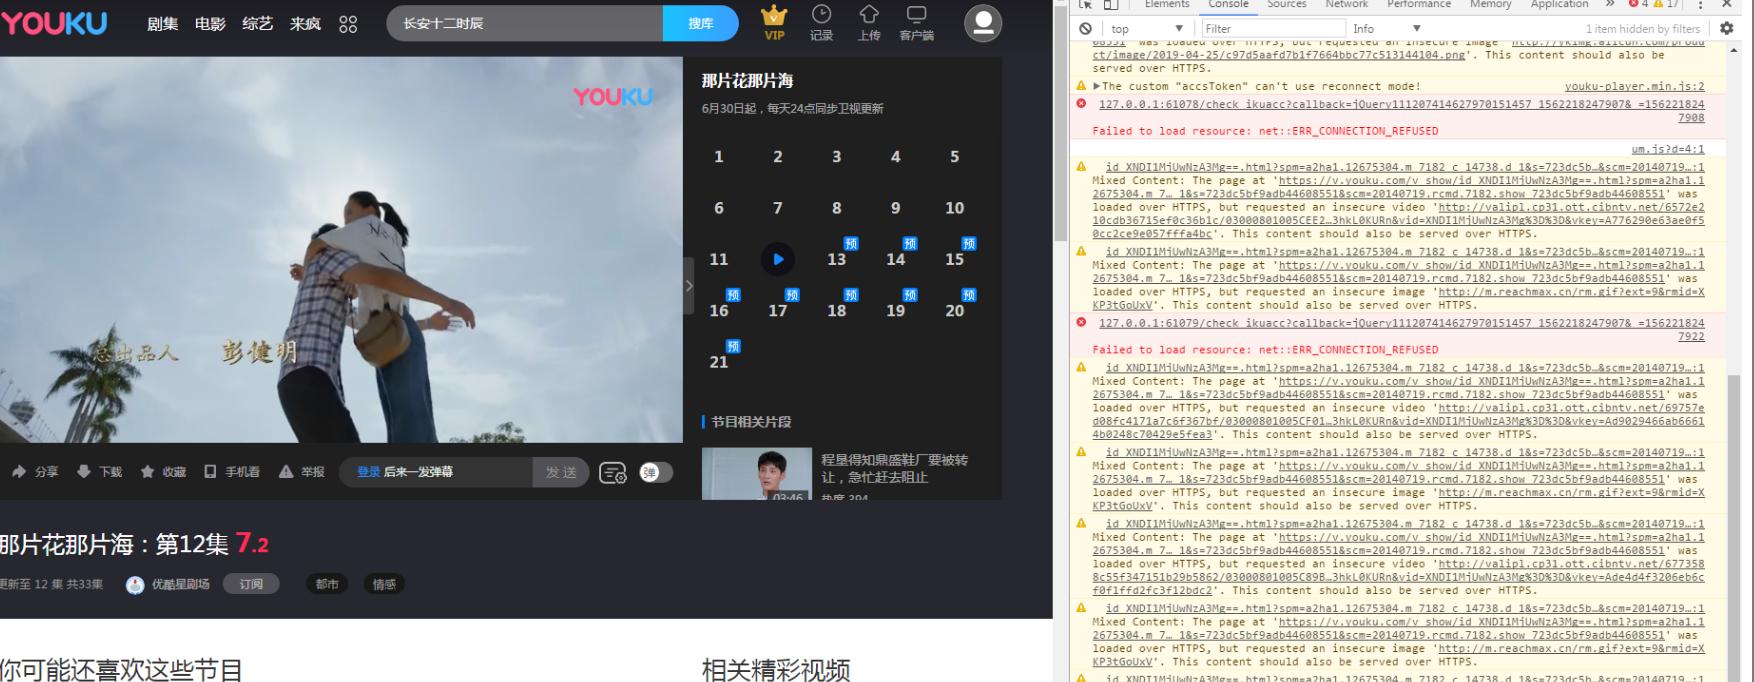Click the console Filter input field
This screenshot has height=682, width=1754.
pos(1271,29)
